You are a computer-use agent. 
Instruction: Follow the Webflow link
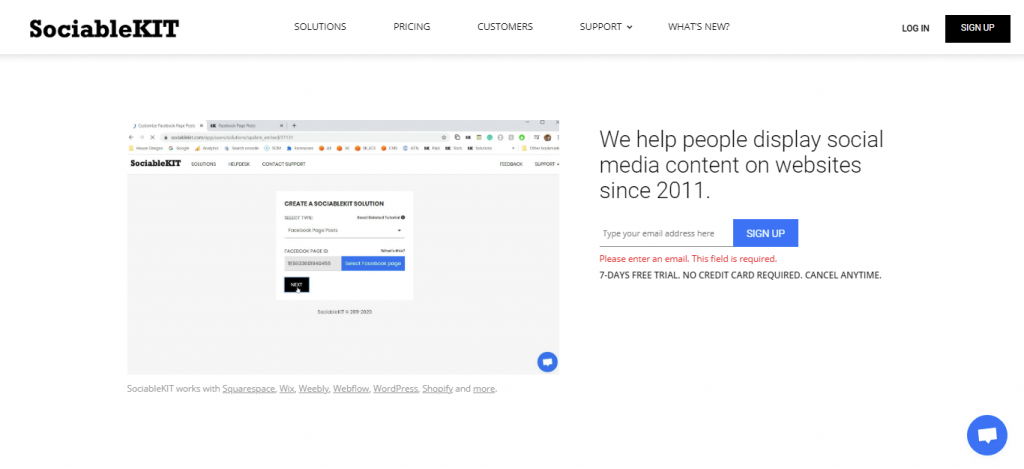[x=351, y=389]
